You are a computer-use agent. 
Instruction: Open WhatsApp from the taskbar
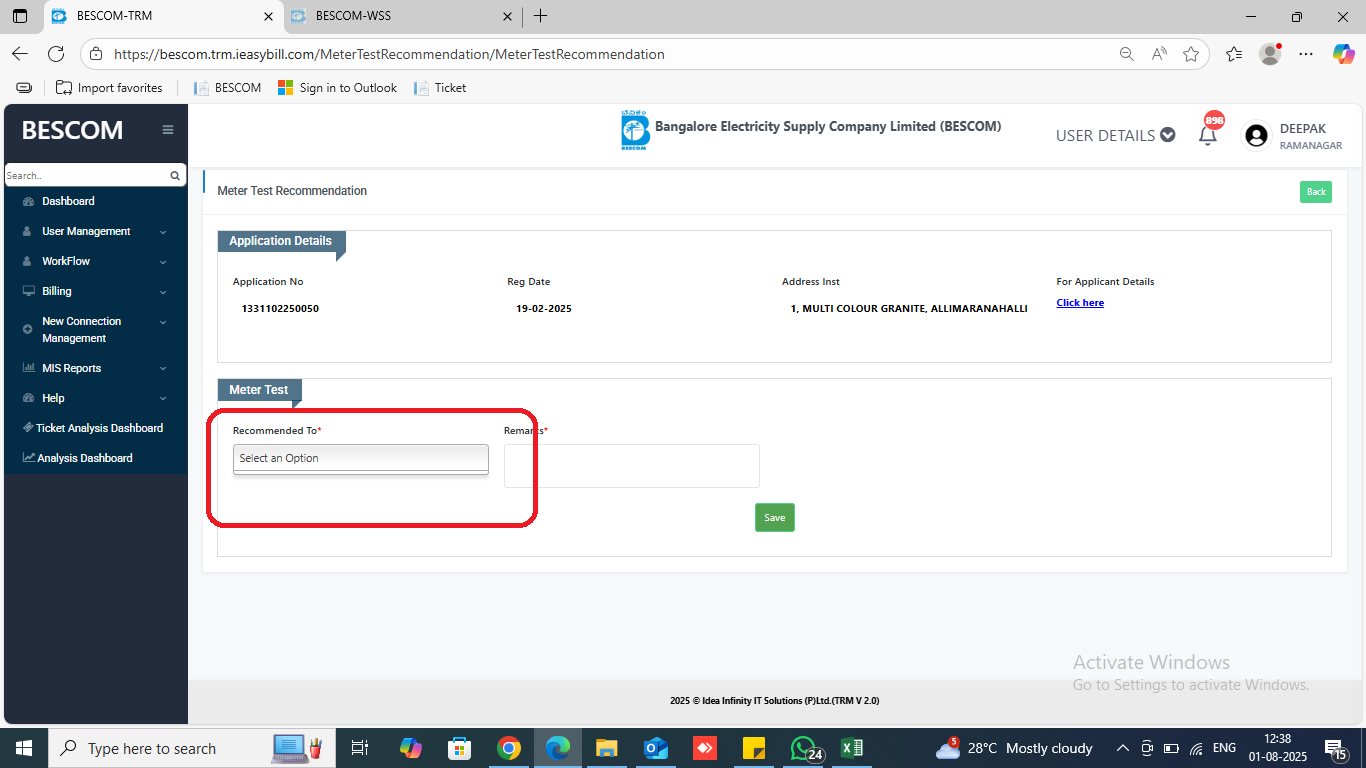(x=805, y=748)
